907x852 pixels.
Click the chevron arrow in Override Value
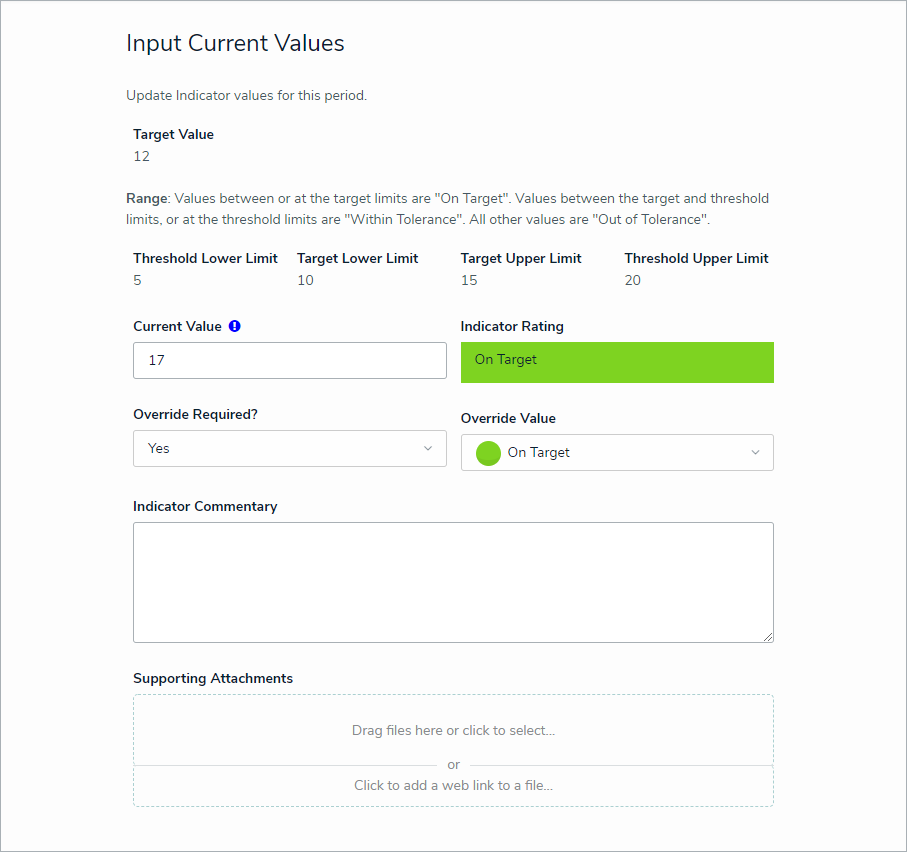pos(755,453)
